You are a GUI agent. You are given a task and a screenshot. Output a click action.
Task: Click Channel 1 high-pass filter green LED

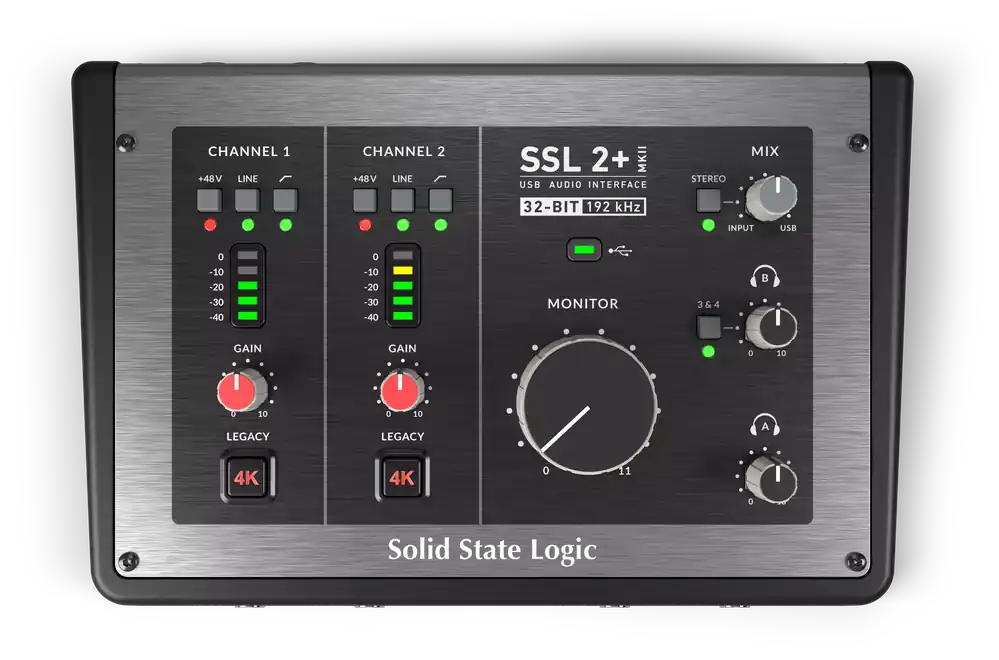coord(285,225)
